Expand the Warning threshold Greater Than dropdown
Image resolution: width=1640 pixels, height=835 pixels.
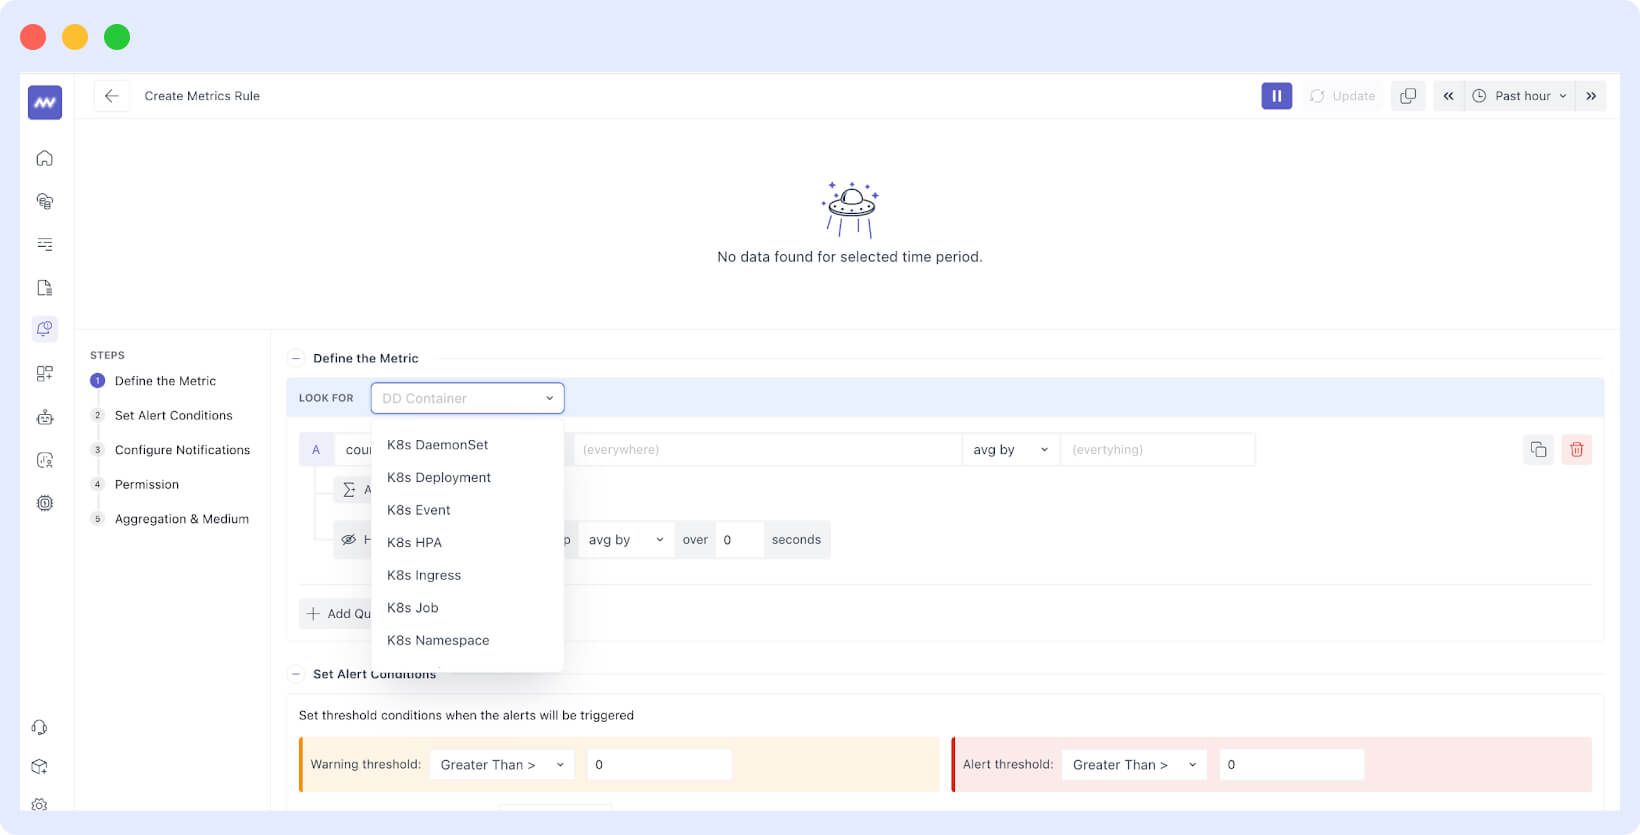click(x=502, y=765)
